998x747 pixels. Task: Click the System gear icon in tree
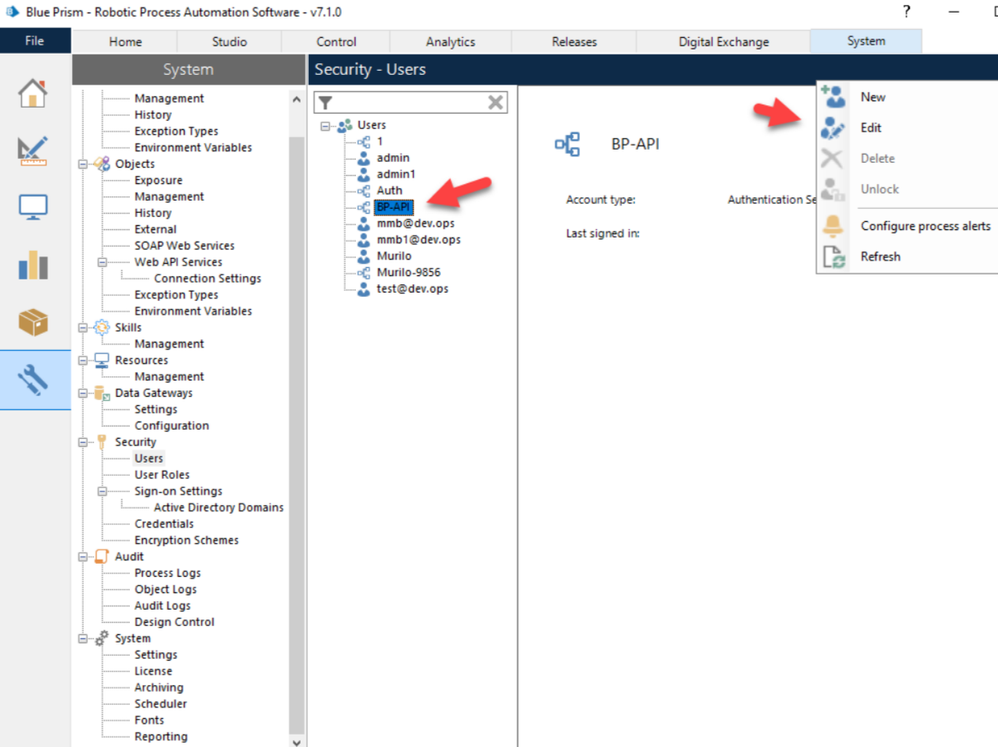pos(102,638)
